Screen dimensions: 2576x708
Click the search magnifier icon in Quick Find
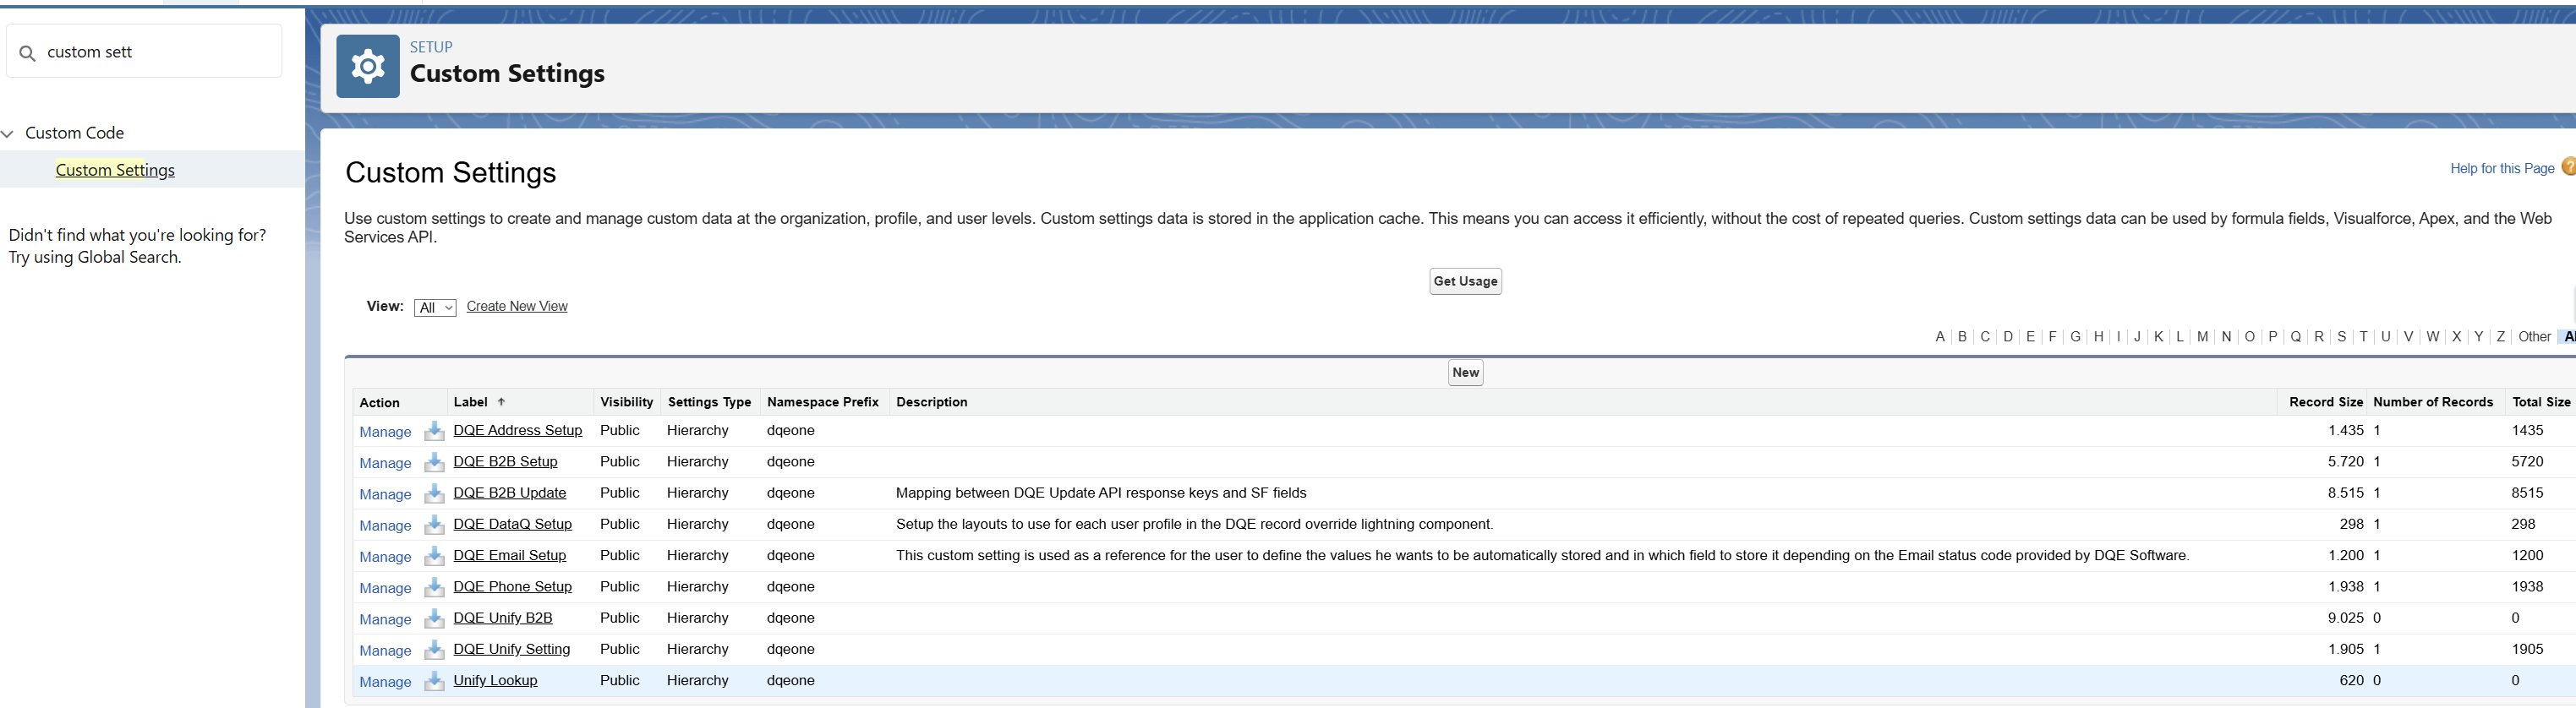click(28, 53)
